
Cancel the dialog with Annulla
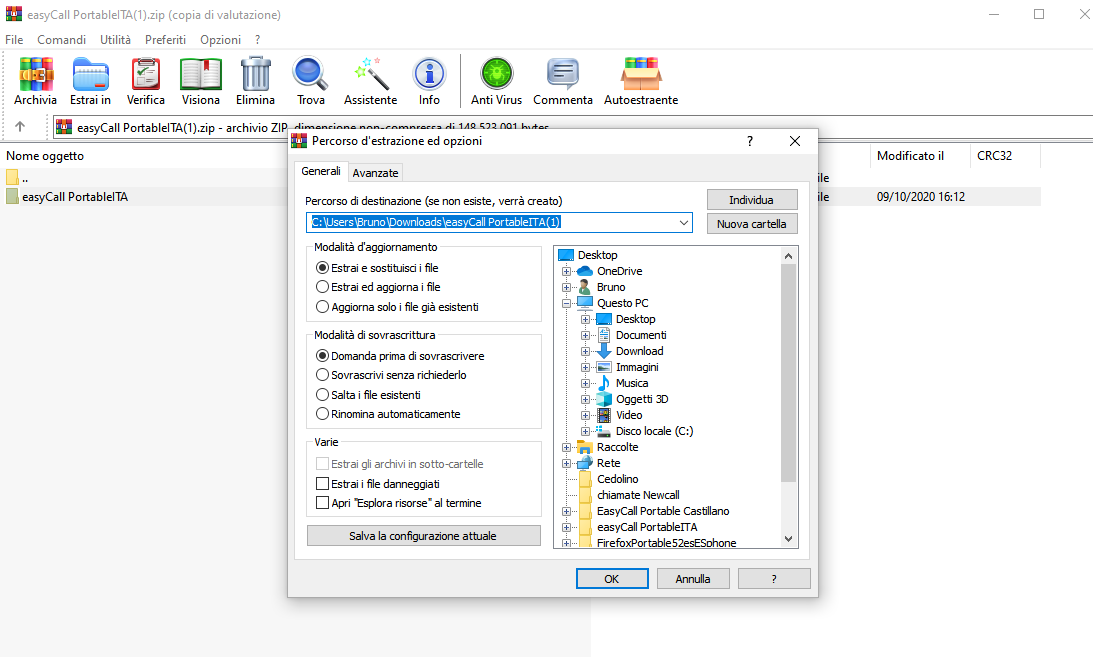tap(693, 579)
